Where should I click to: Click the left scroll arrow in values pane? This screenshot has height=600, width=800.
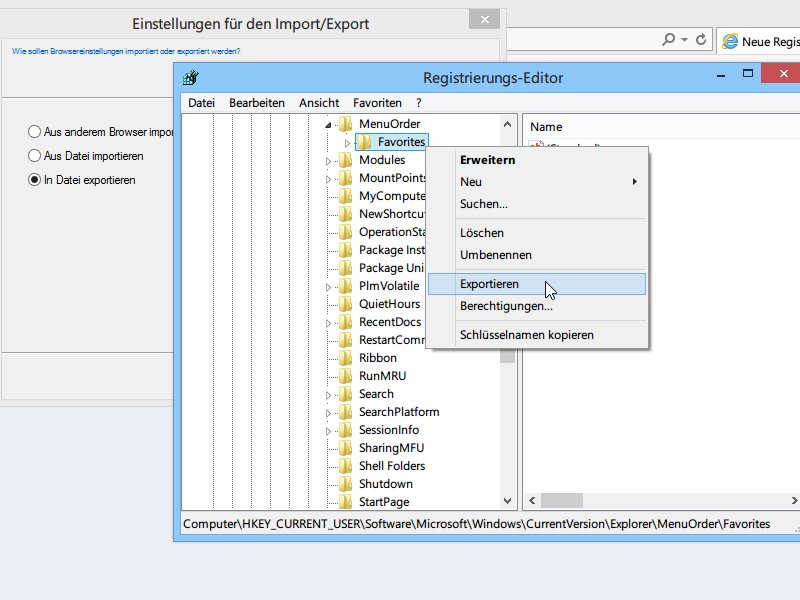(x=532, y=501)
